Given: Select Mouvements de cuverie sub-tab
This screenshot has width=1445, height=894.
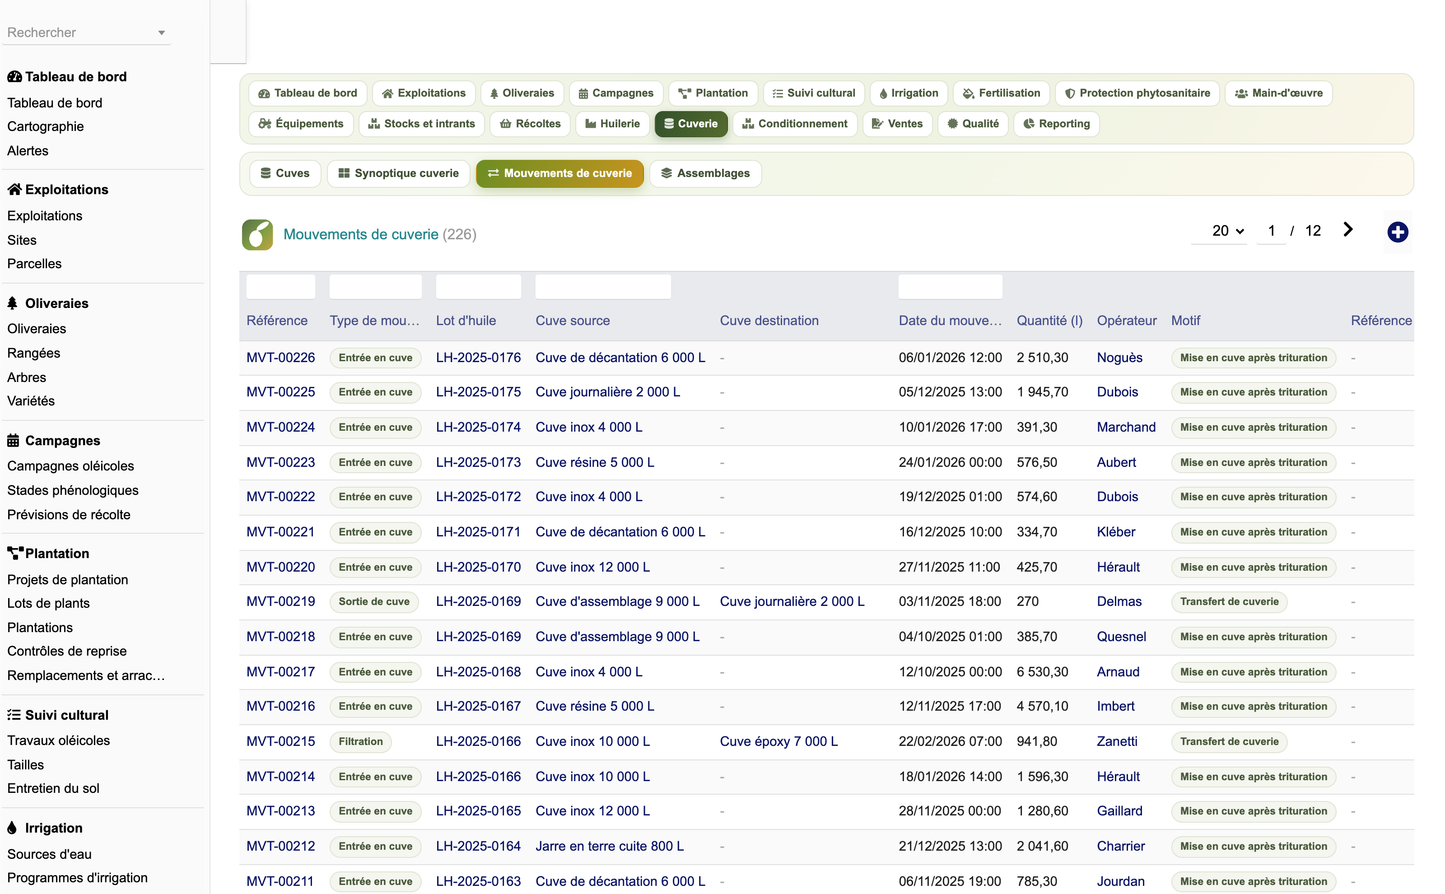Looking at the screenshot, I should 560,173.
